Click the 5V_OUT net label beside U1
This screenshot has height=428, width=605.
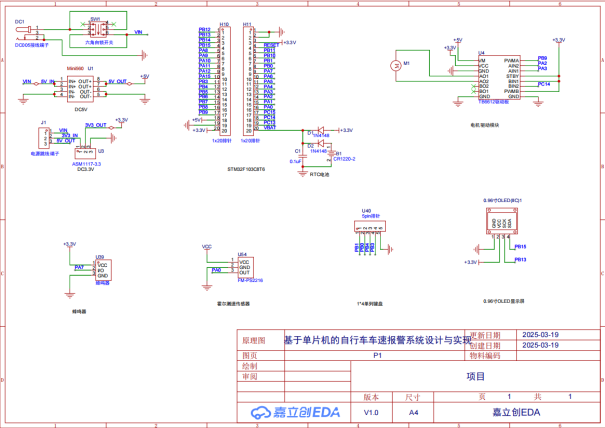coord(117,81)
